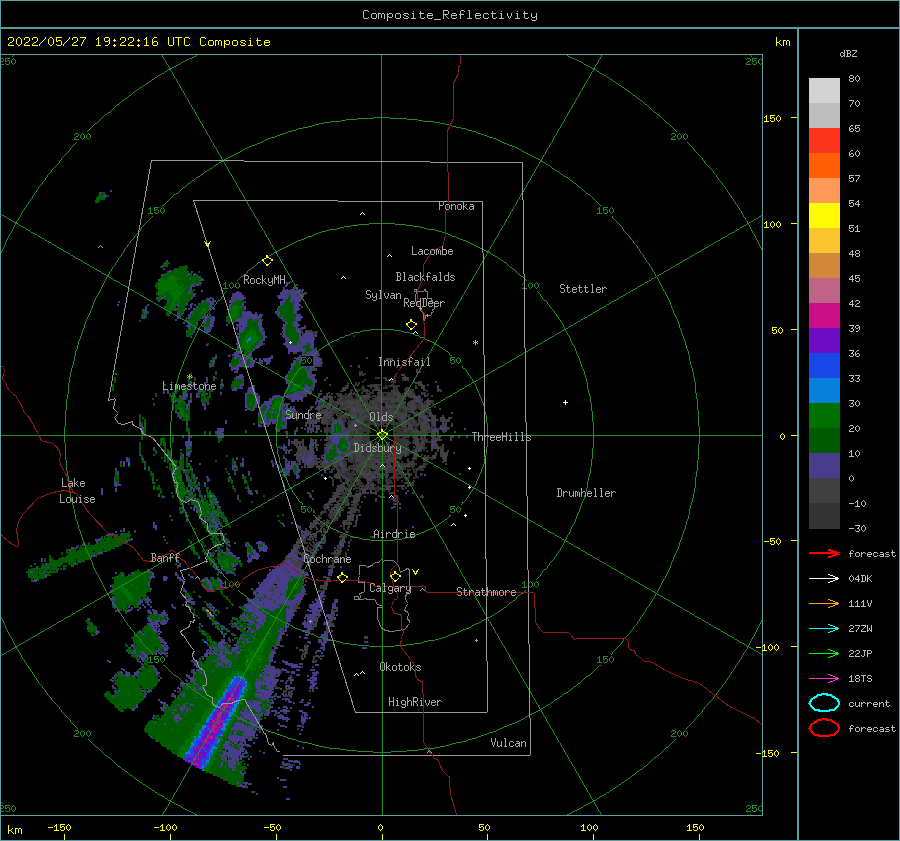Click the Innisfail label
The image size is (900, 841).
(x=404, y=362)
